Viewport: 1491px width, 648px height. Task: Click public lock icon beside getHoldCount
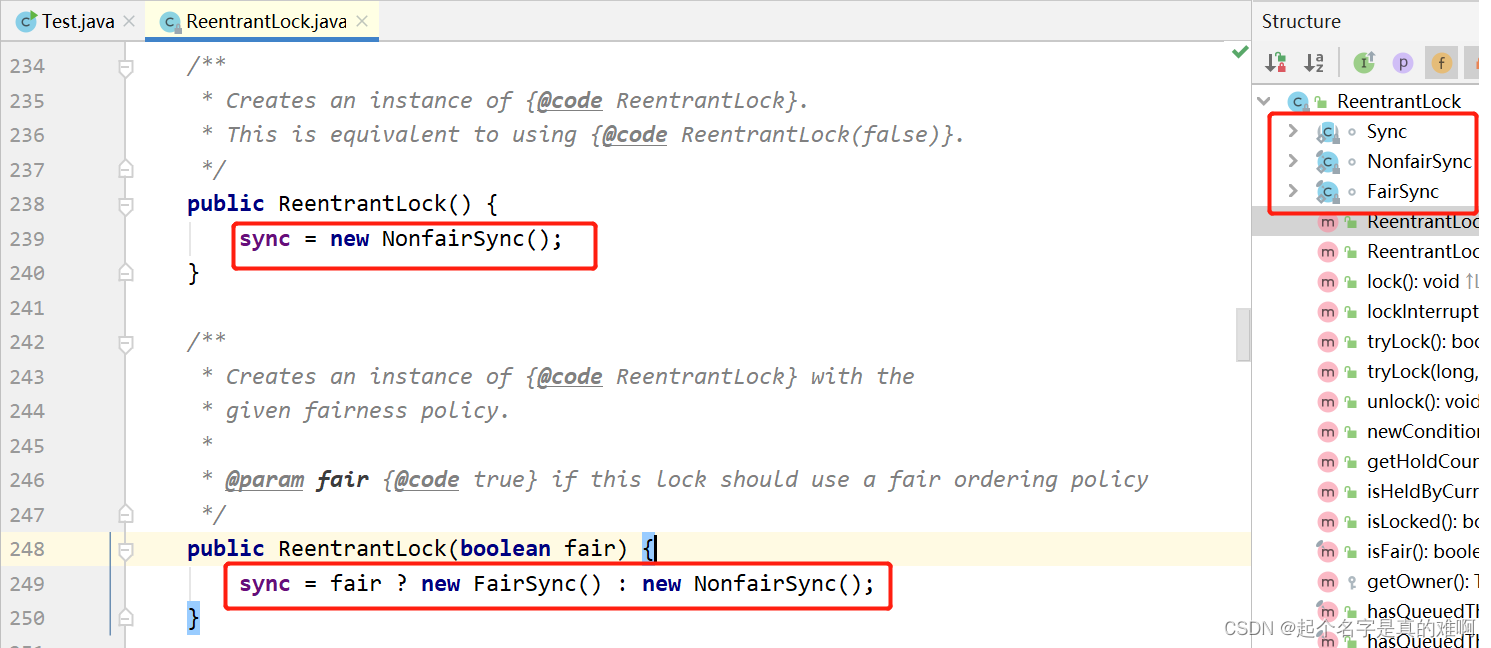(1352, 461)
